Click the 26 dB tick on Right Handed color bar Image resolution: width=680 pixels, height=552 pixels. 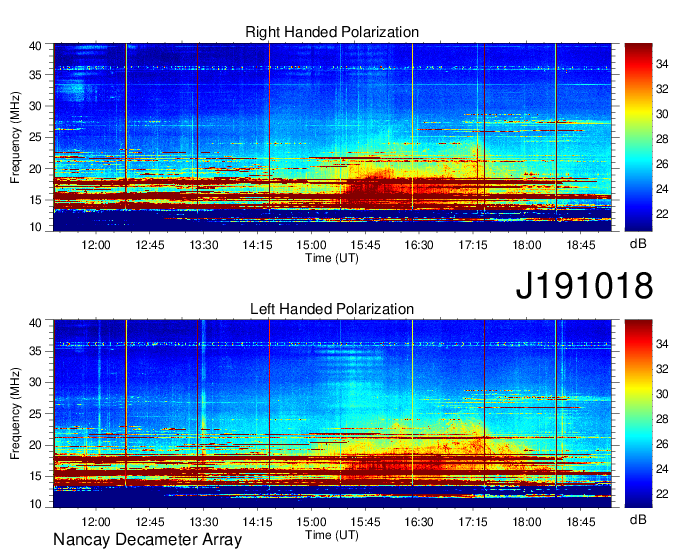pyautogui.click(x=662, y=164)
